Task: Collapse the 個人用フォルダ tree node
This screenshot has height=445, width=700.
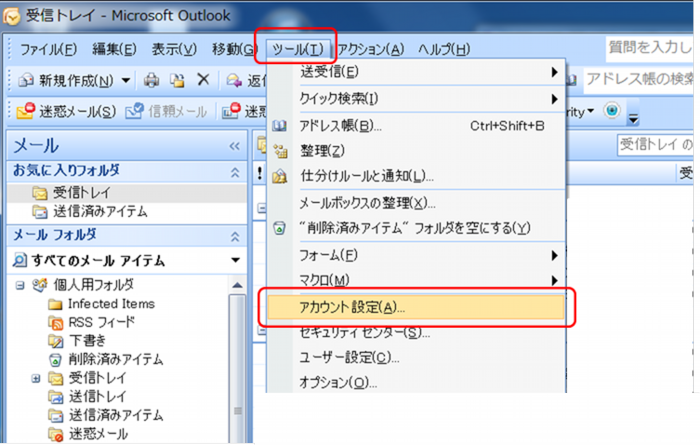Action: pos(20,285)
